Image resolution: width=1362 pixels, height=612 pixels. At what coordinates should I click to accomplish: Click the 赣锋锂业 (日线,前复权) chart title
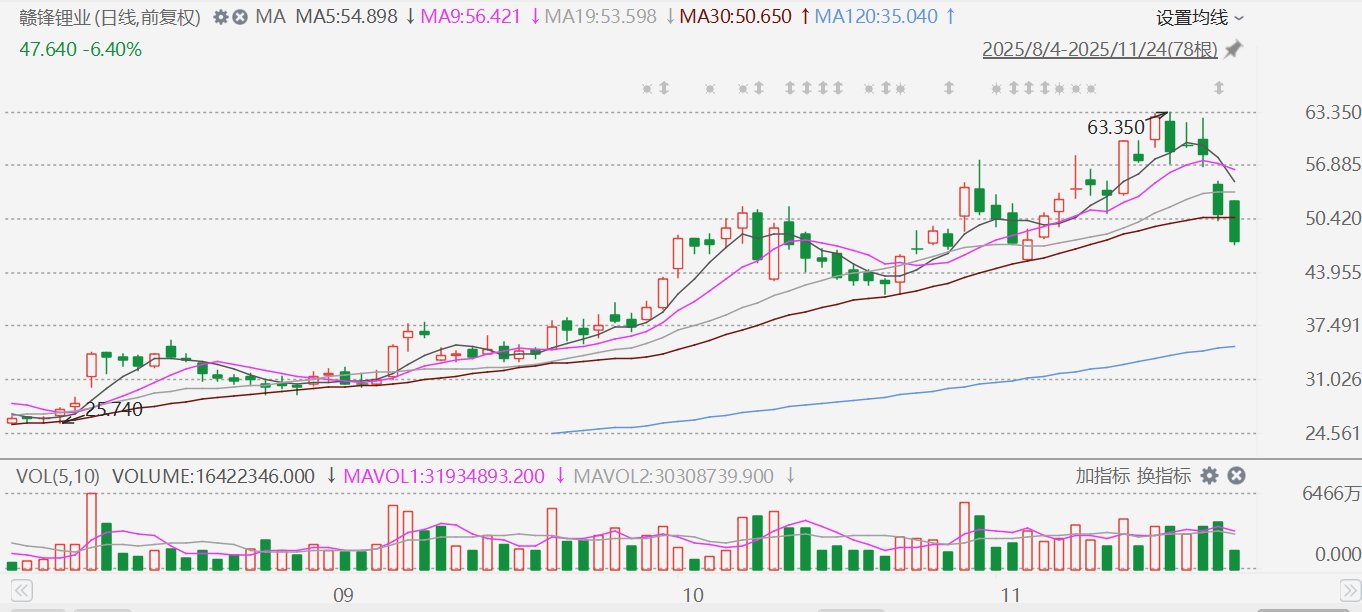click(x=110, y=17)
